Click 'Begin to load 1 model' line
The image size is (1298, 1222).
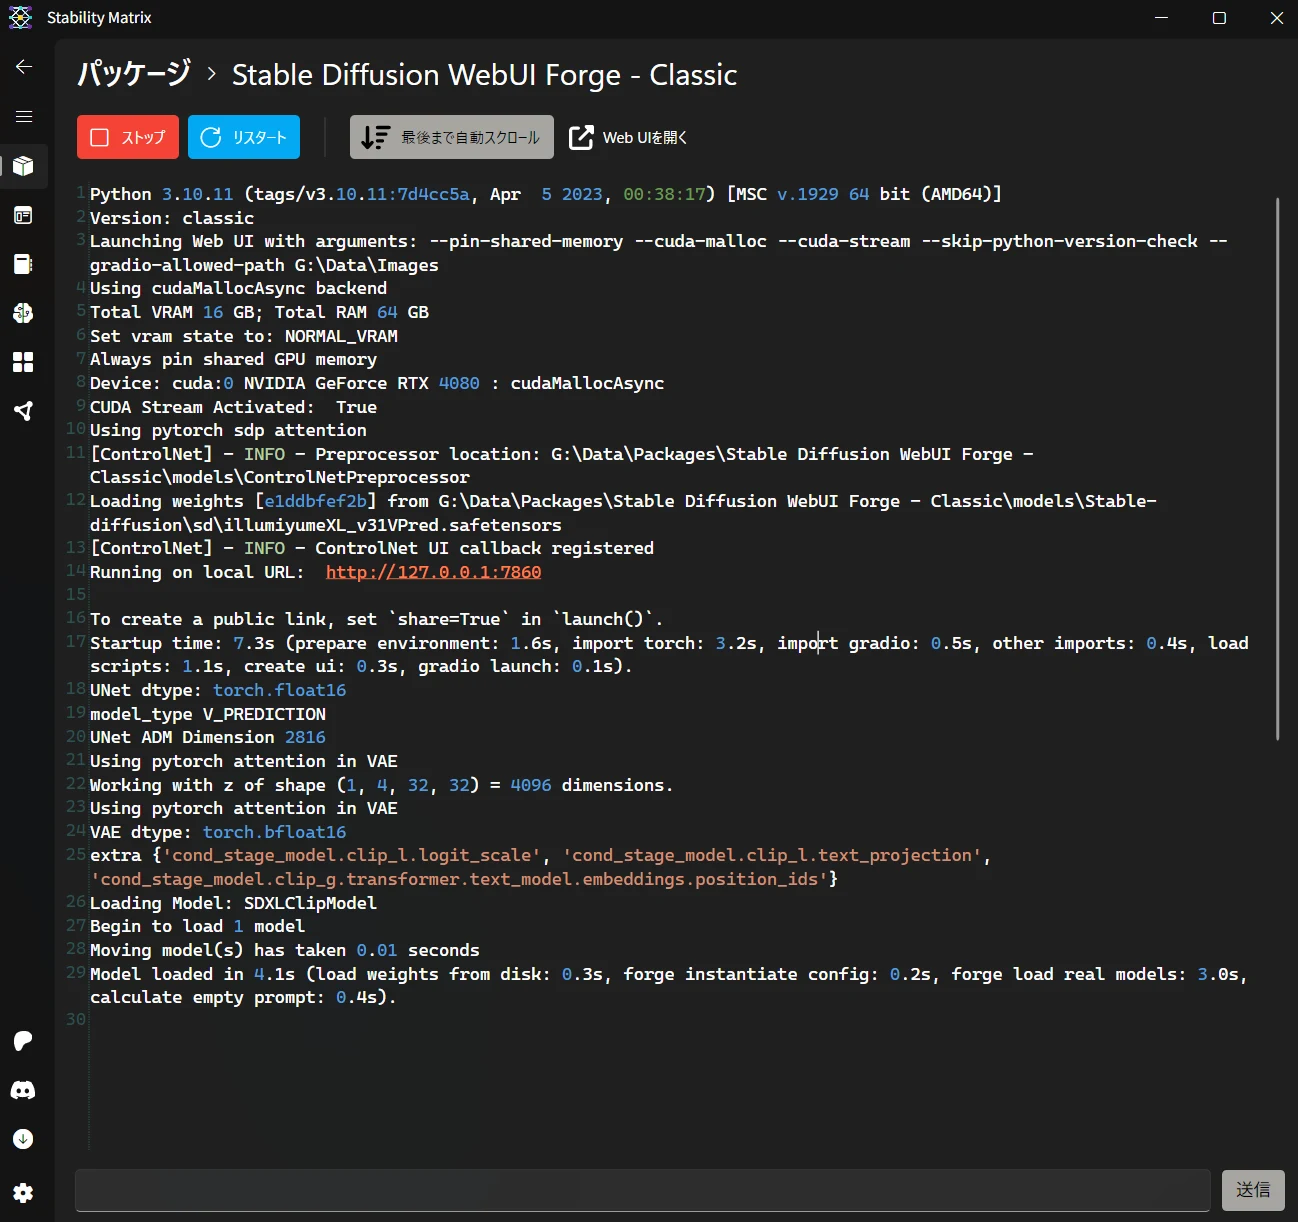(x=197, y=926)
